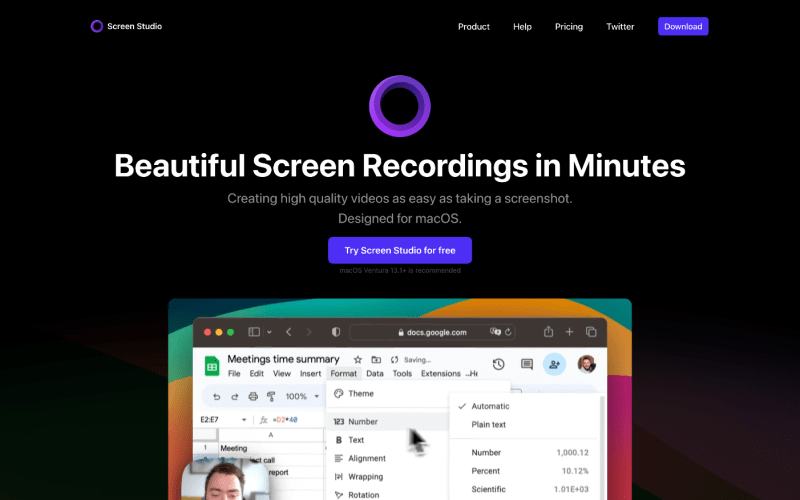Click Try Screen Studio for free
This screenshot has width=800, height=500.
tap(399, 250)
